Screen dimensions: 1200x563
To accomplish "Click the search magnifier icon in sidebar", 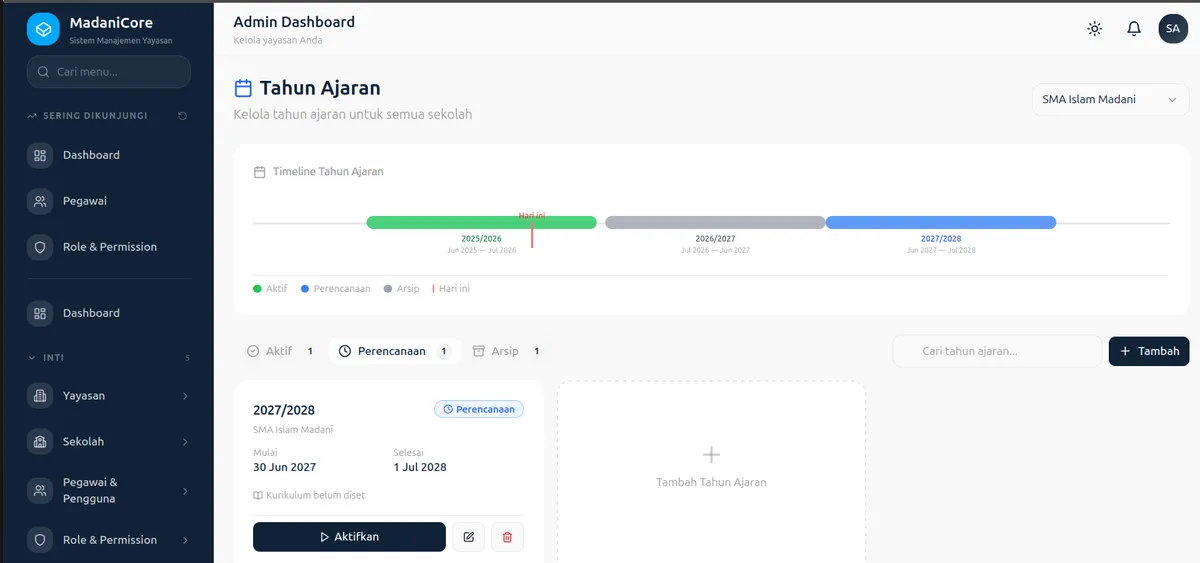I will 43,72.
